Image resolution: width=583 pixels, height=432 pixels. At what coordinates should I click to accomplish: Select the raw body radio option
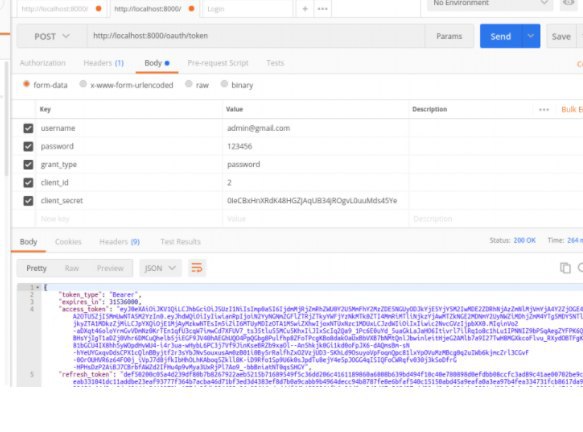point(189,84)
